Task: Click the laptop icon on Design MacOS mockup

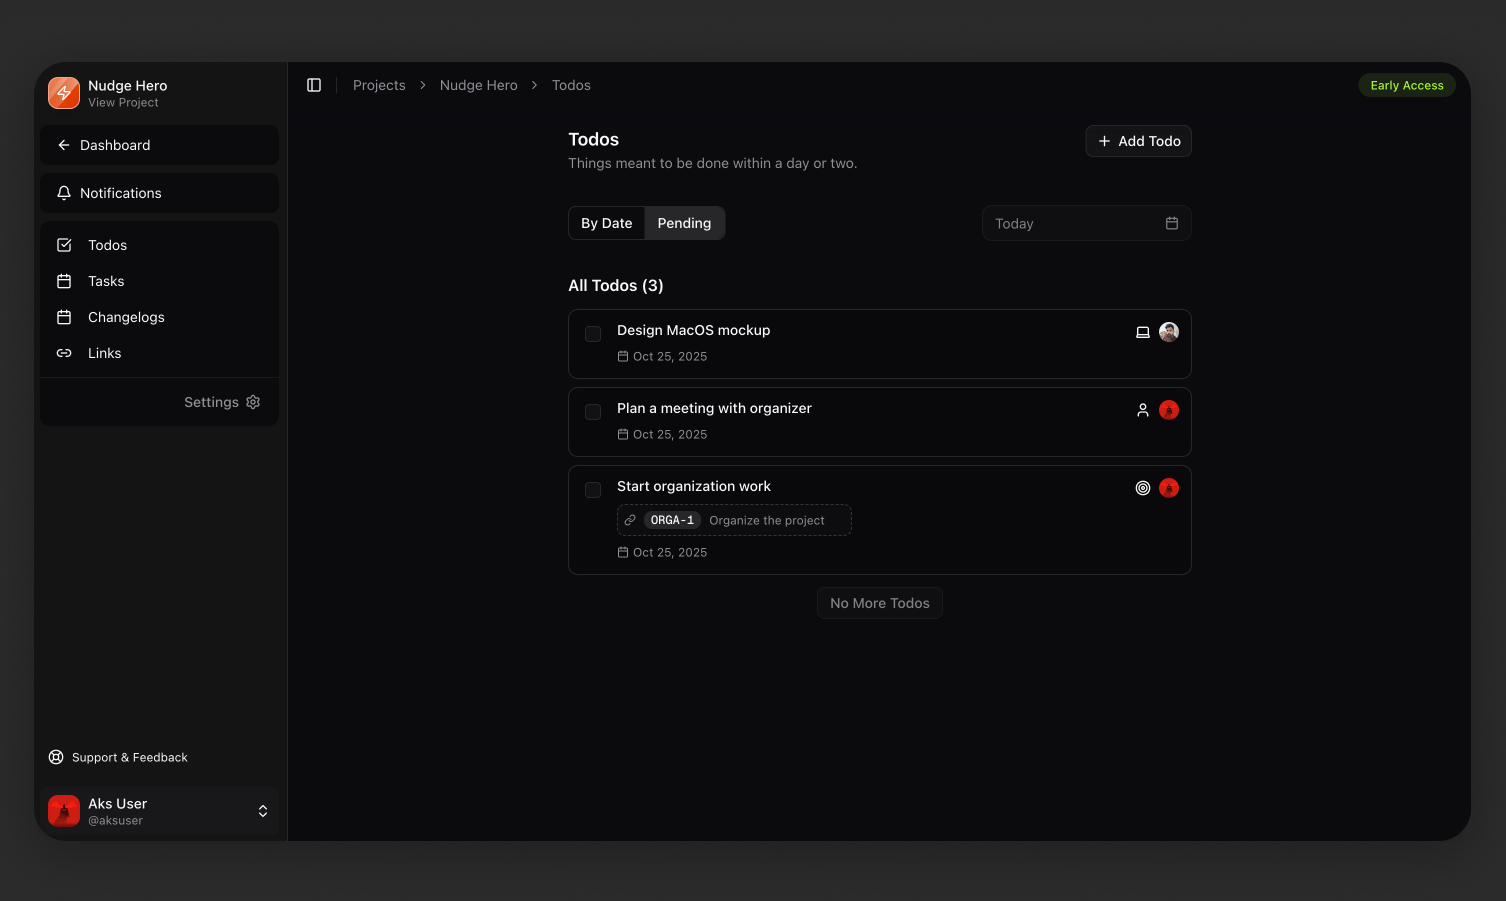Action: 1143,332
